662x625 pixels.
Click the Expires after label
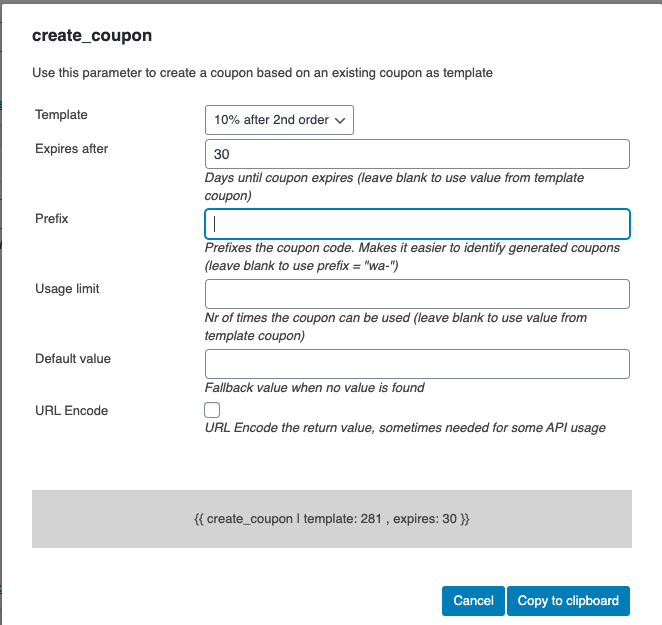pyautogui.click(x=71, y=149)
